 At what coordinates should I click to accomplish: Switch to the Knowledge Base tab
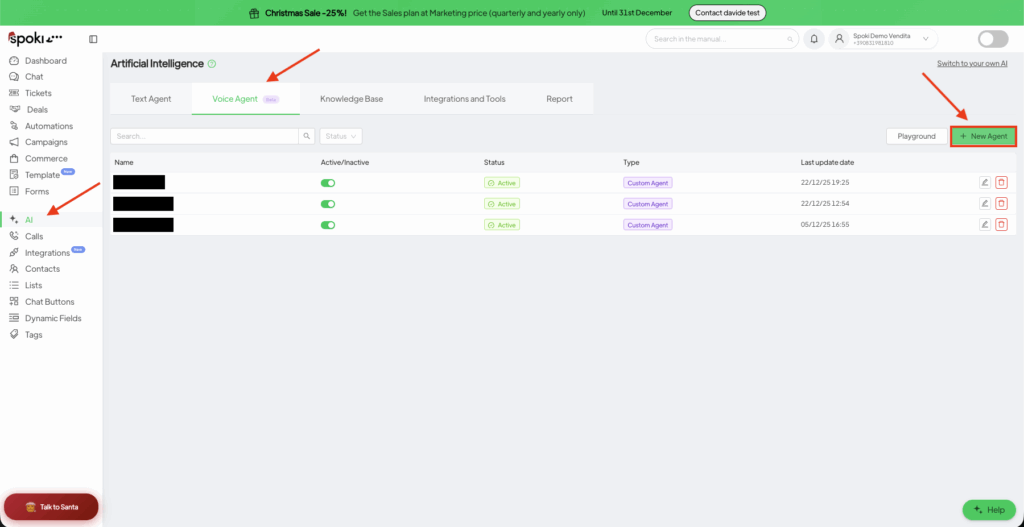click(x=351, y=99)
